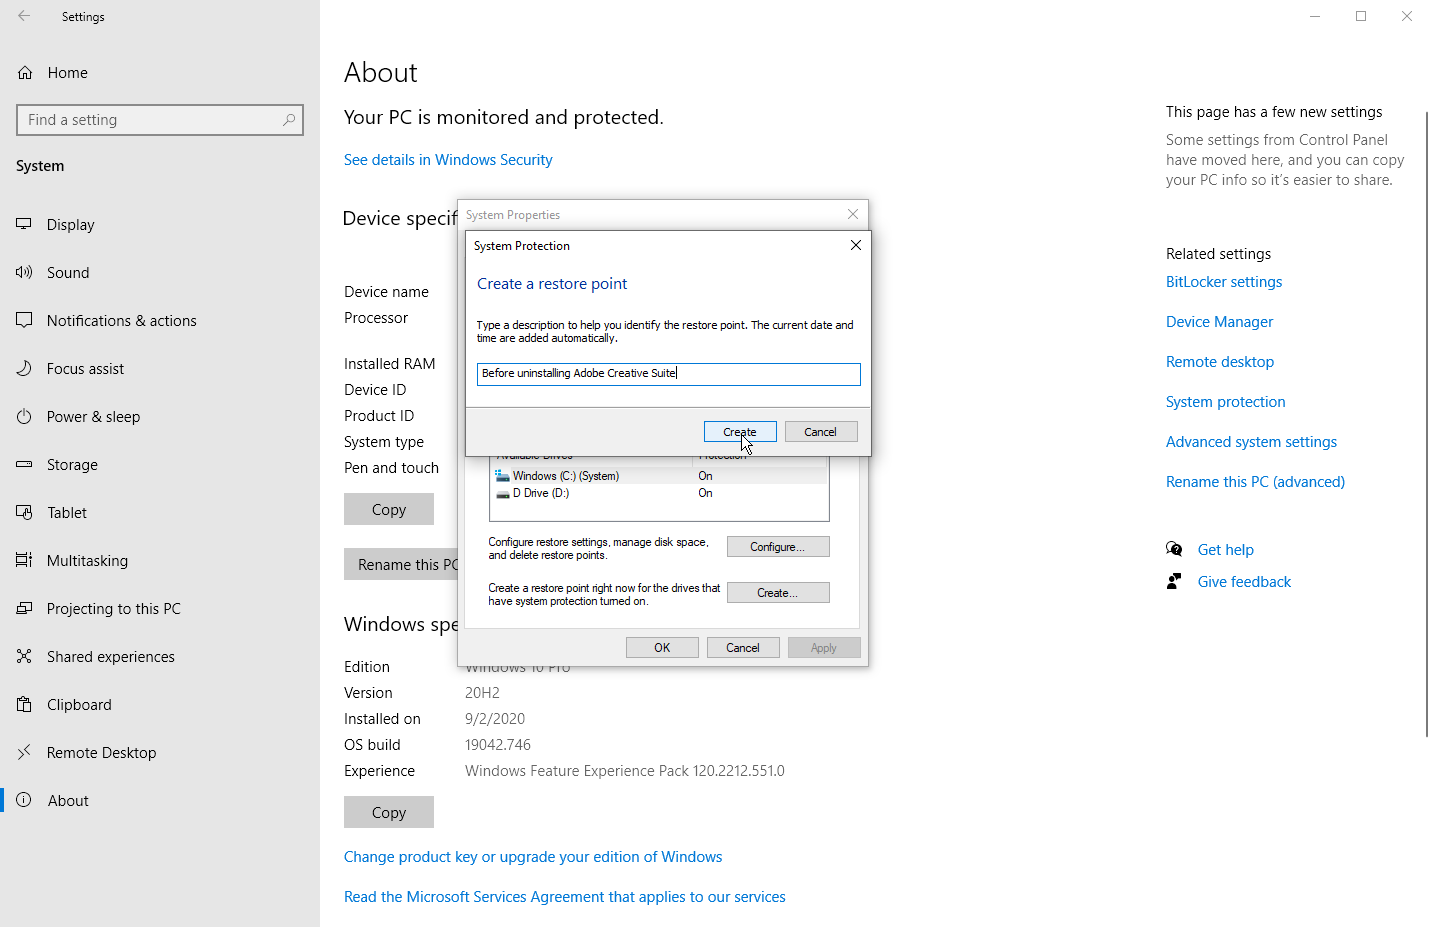
Task: Select Projecting to this PC icon
Action: (x=24, y=609)
